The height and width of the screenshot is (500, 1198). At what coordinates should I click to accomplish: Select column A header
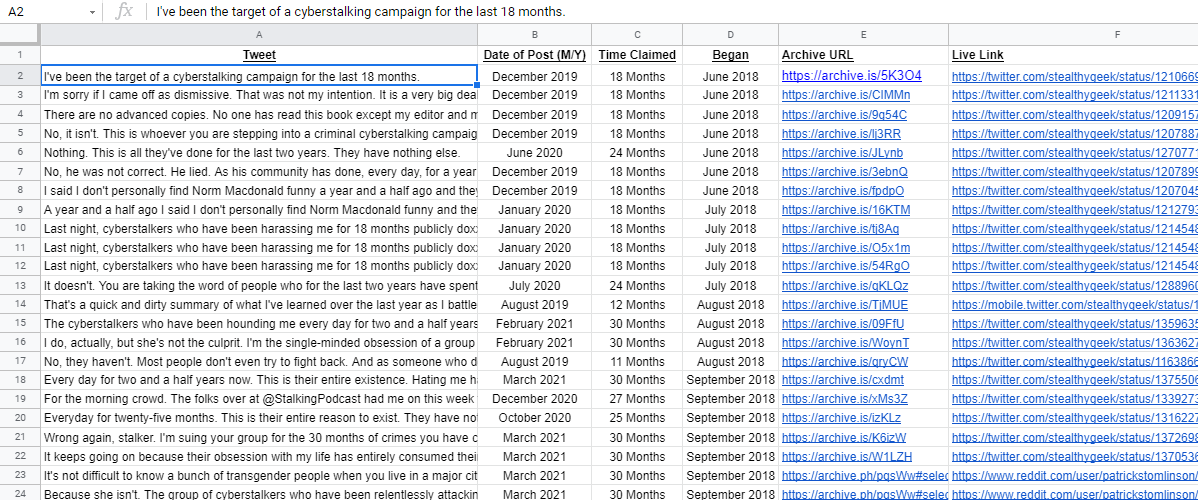pyautogui.click(x=259, y=34)
